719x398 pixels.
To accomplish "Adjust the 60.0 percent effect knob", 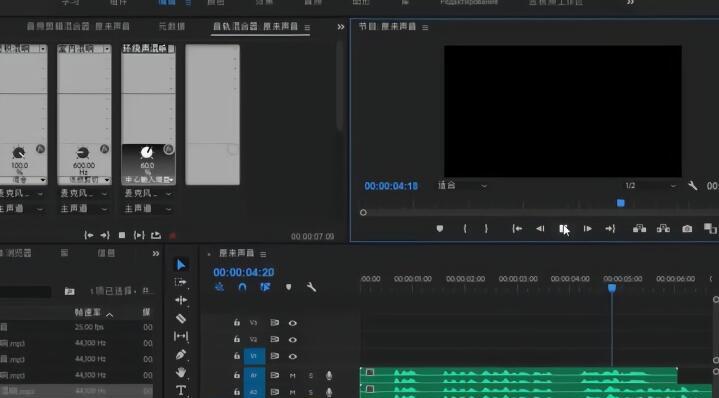I will point(147,152).
